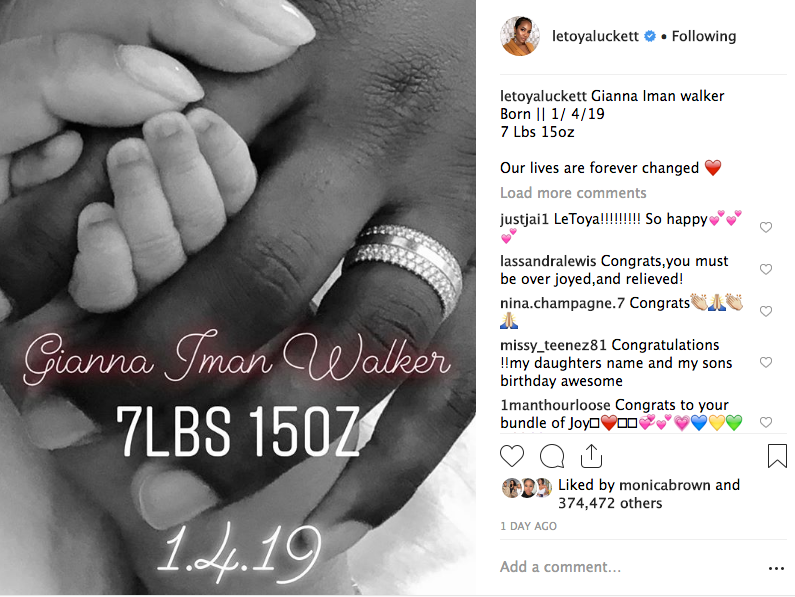Open the baby hand photo
The width and height of the screenshot is (795, 597).
point(238,297)
